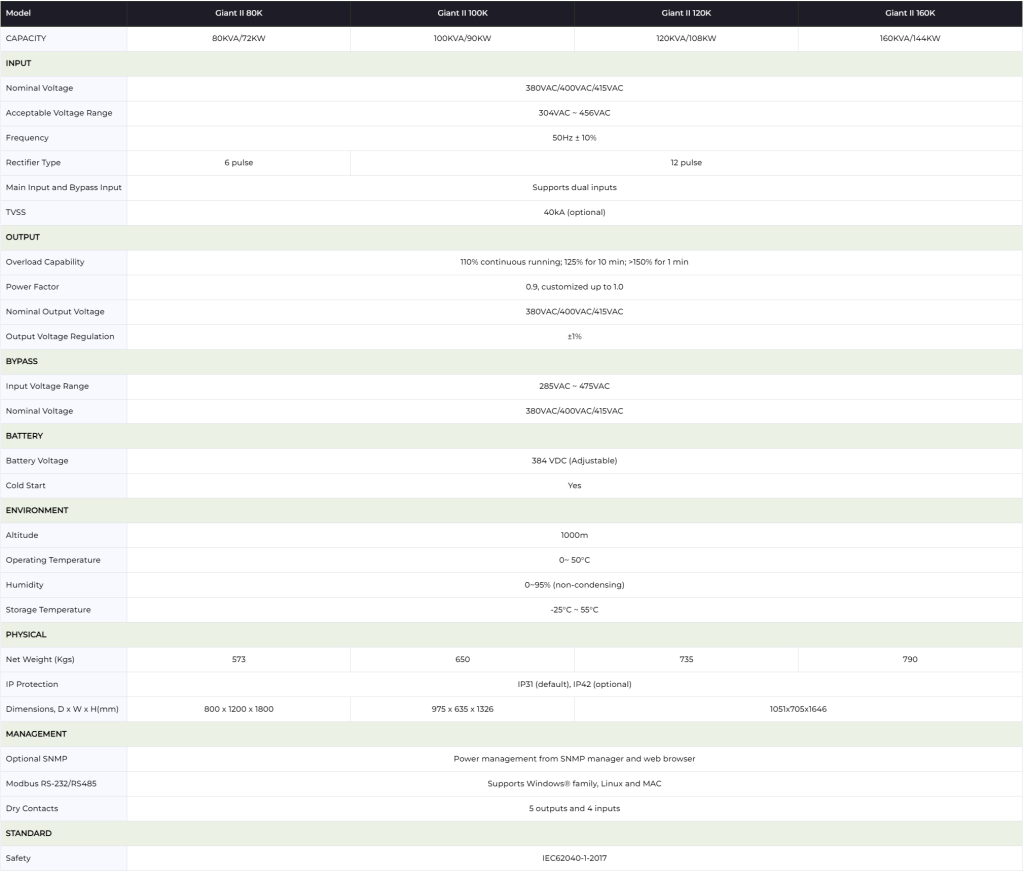
Task: Select the "790" net weight value
Action: point(910,659)
